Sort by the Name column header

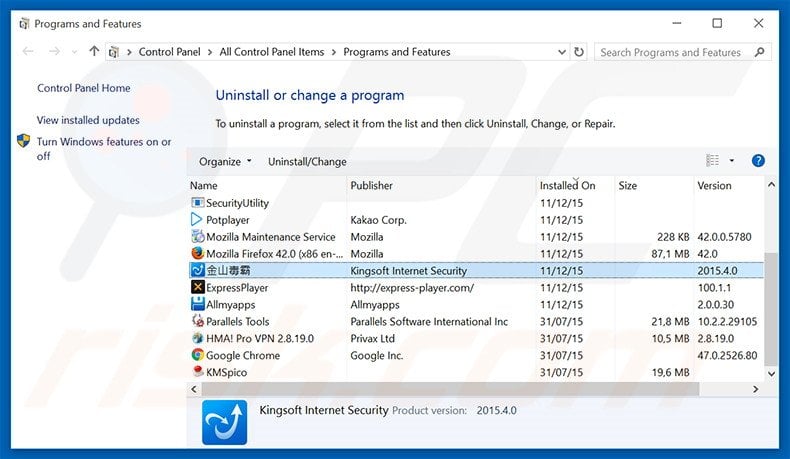point(267,185)
